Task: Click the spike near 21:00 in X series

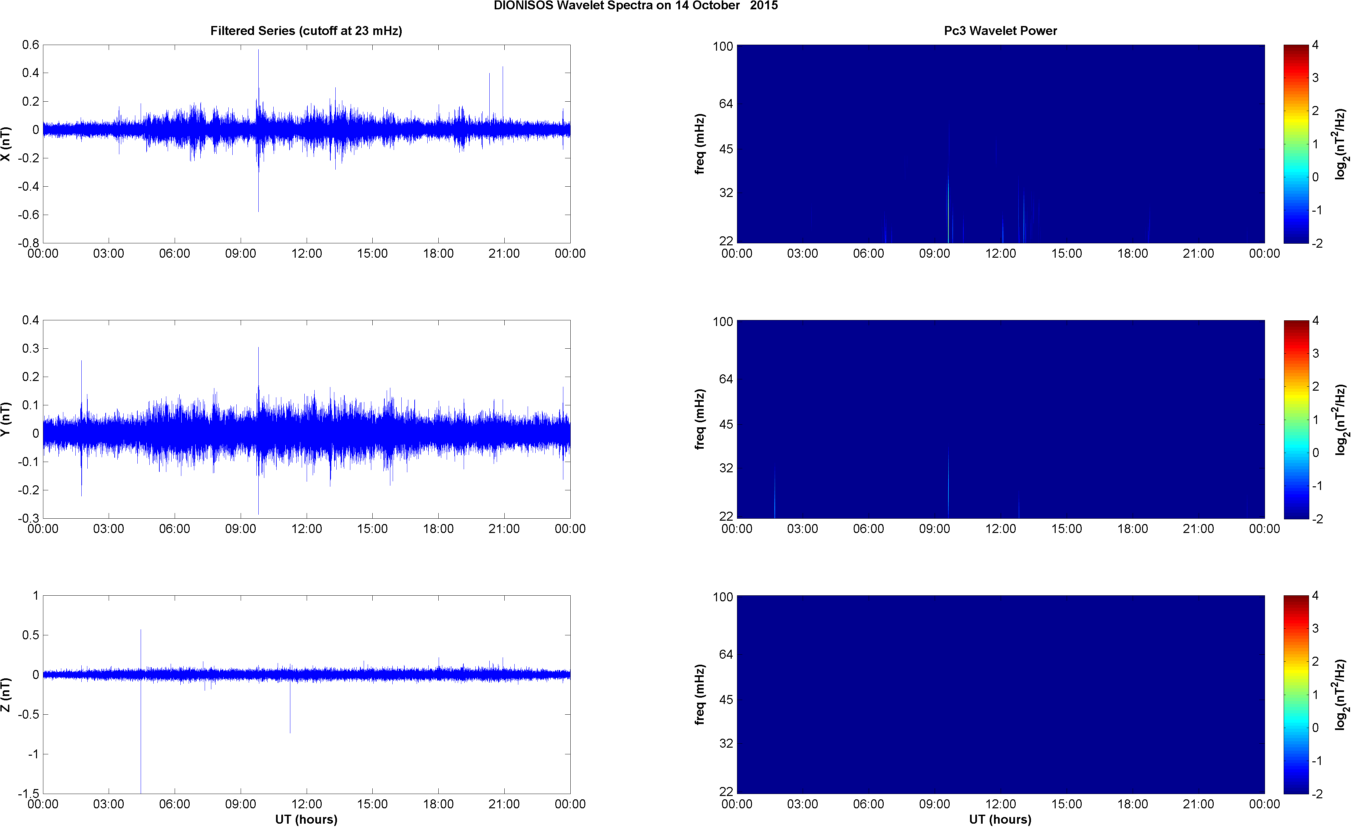Action: [x=503, y=95]
